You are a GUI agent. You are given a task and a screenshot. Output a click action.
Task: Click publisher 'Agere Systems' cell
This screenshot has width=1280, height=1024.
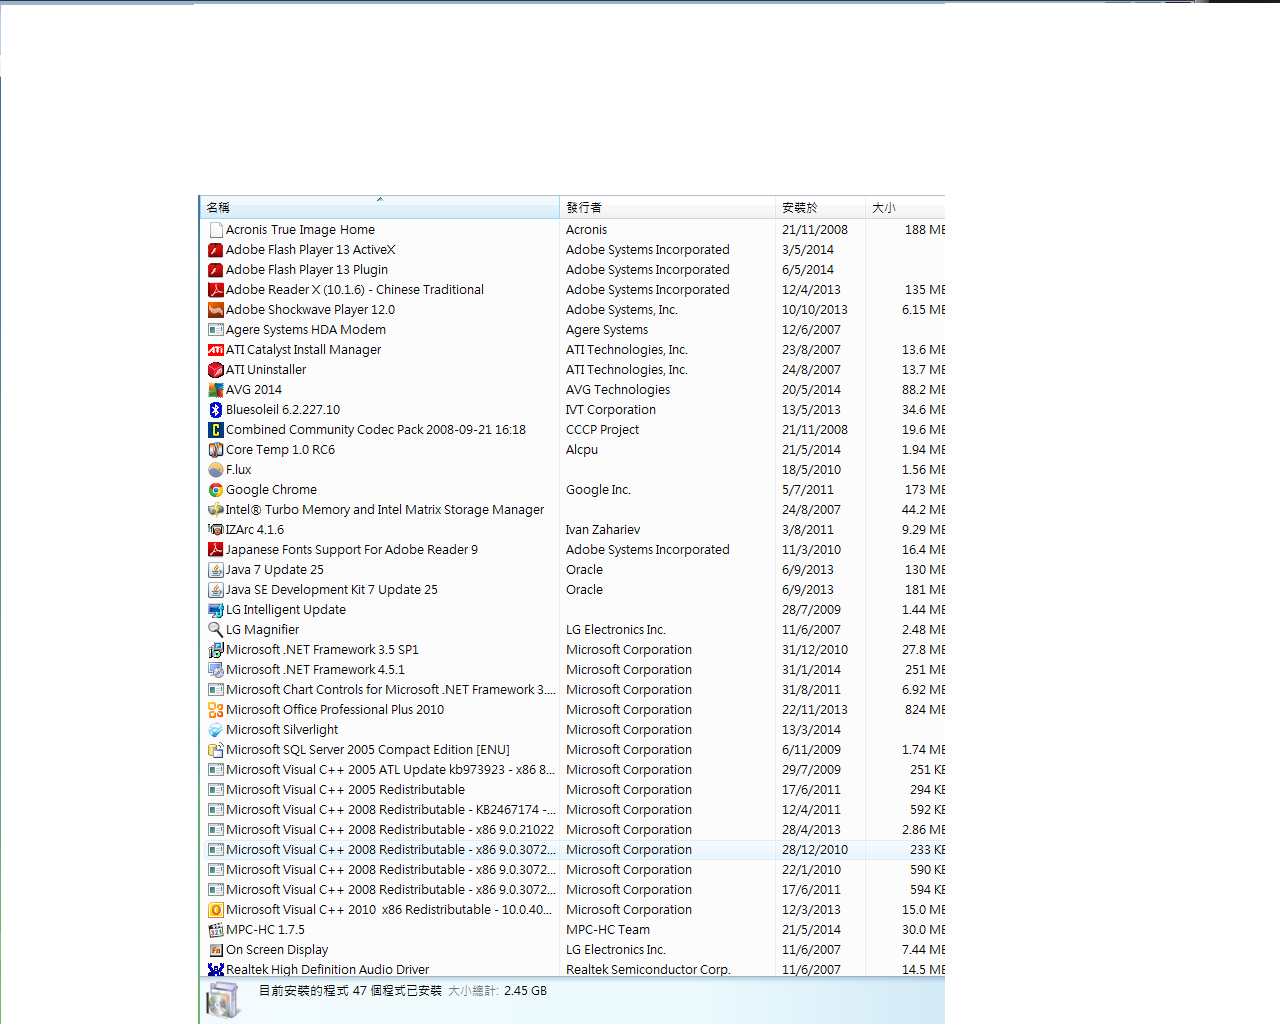(607, 330)
